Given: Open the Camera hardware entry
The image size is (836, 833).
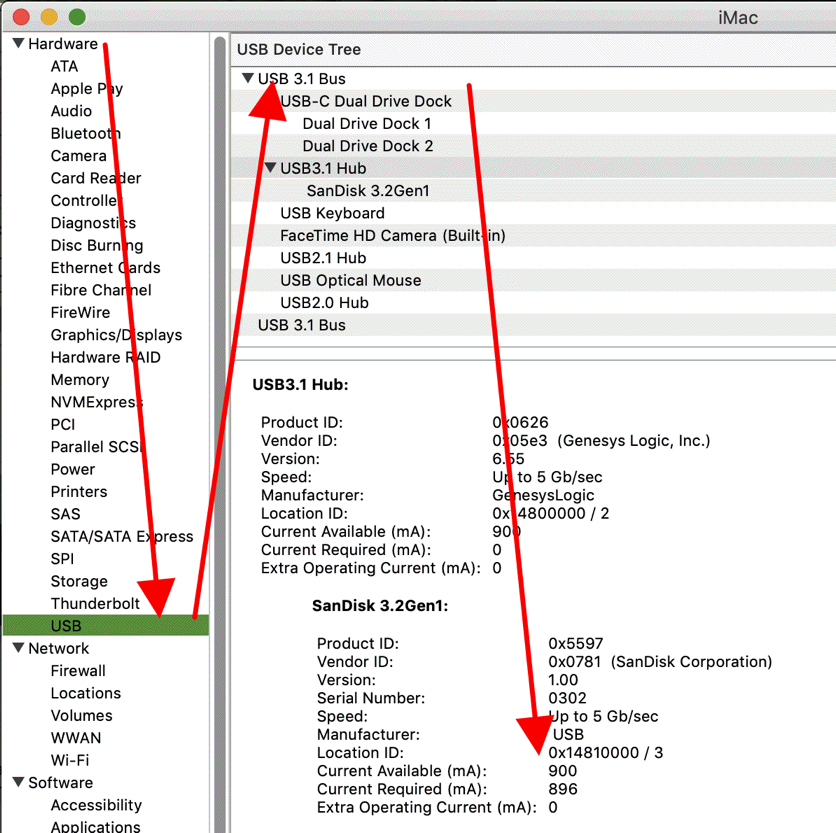Looking at the screenshot, I should [x=78, y=156].
